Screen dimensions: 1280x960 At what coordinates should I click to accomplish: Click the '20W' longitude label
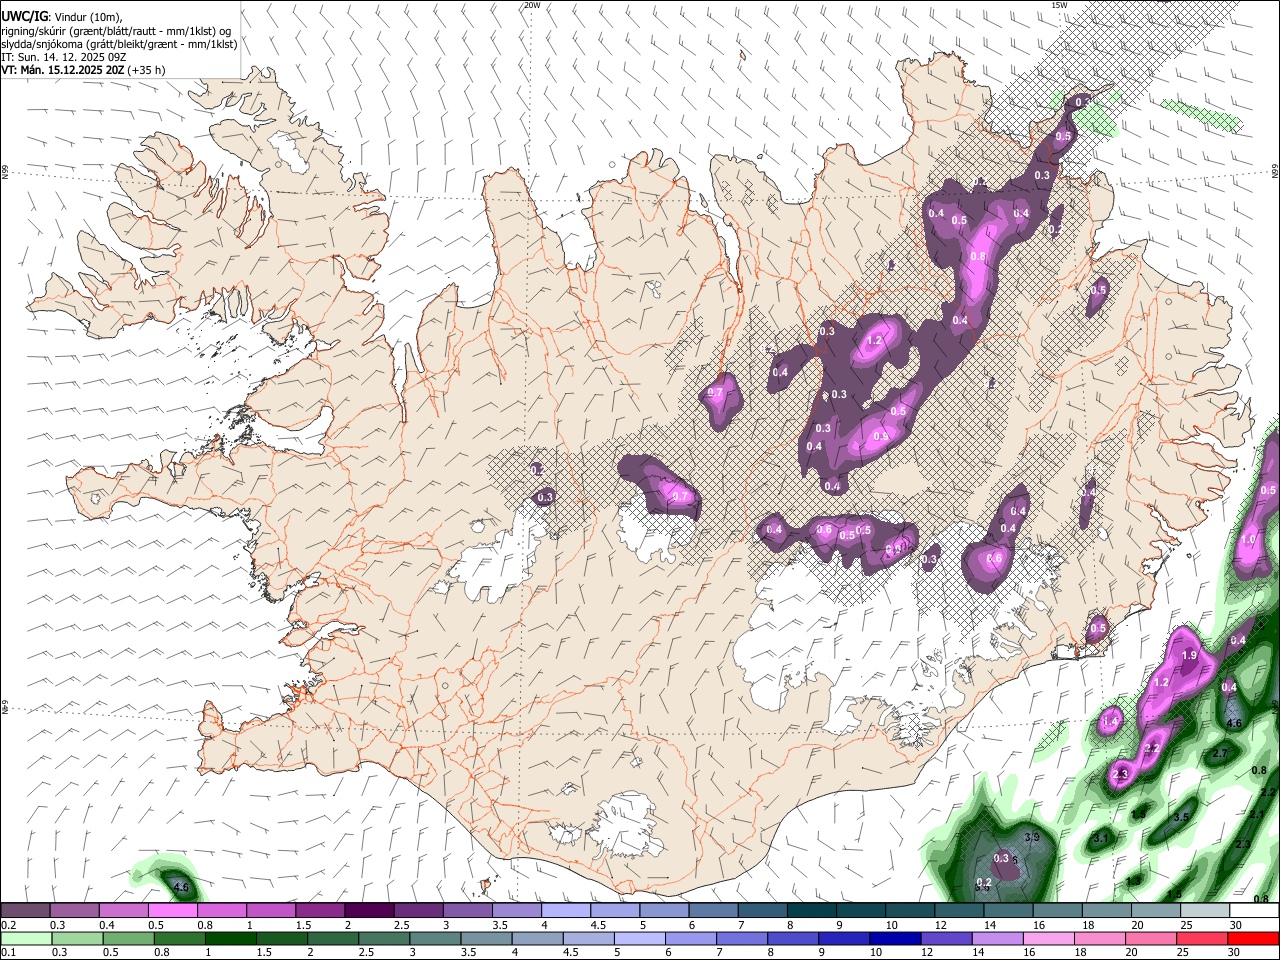click(533, 5)
